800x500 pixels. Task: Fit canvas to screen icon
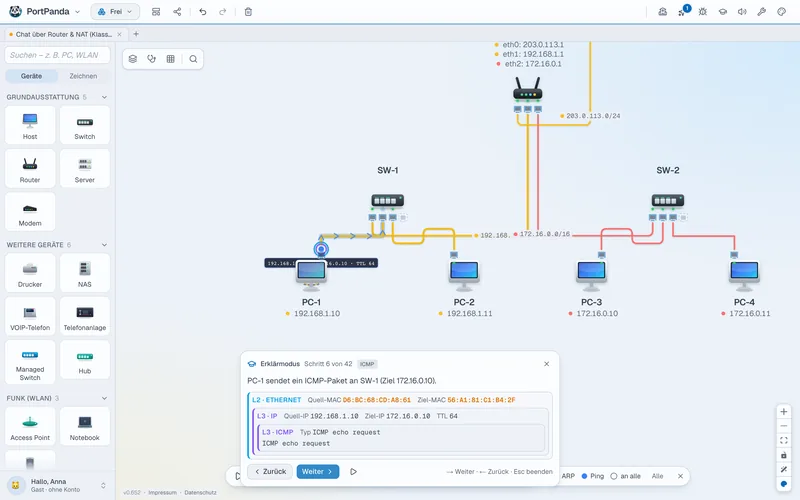tap(784, 440)
